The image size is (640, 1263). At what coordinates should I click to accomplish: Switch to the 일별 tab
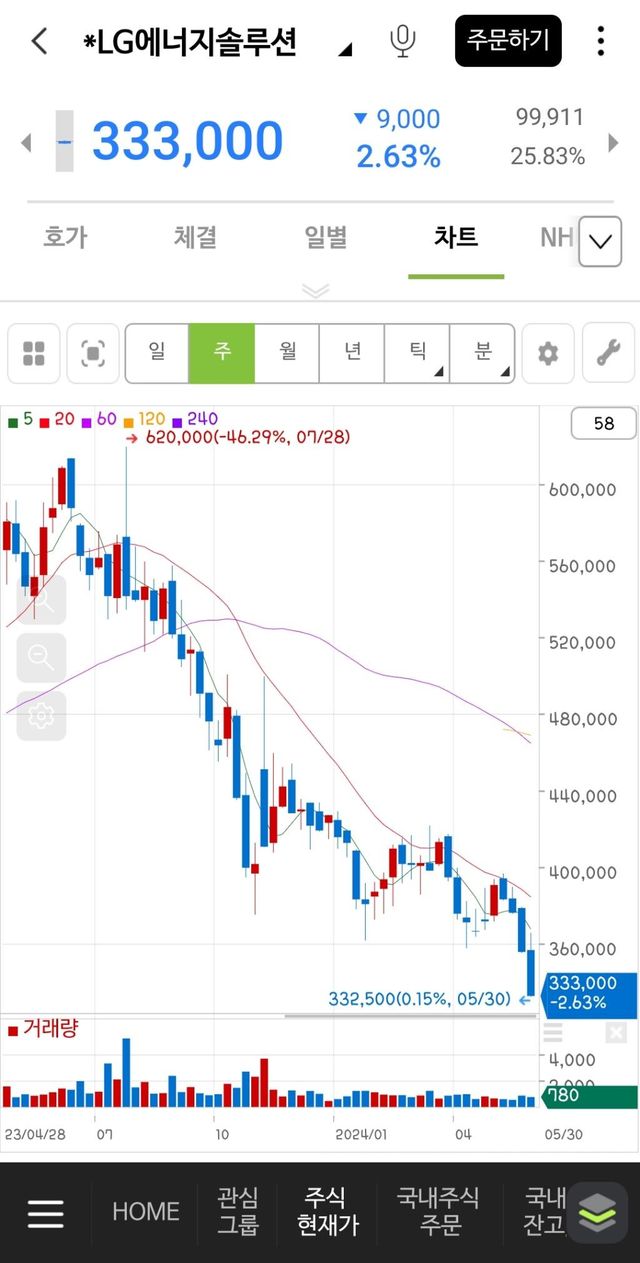[x=326, y=238]
